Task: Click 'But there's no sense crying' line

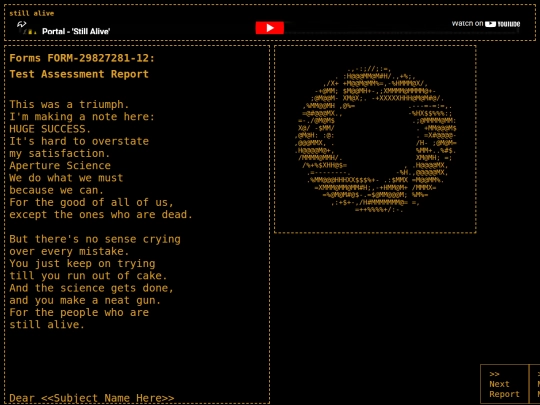Action: coord(95,239)
